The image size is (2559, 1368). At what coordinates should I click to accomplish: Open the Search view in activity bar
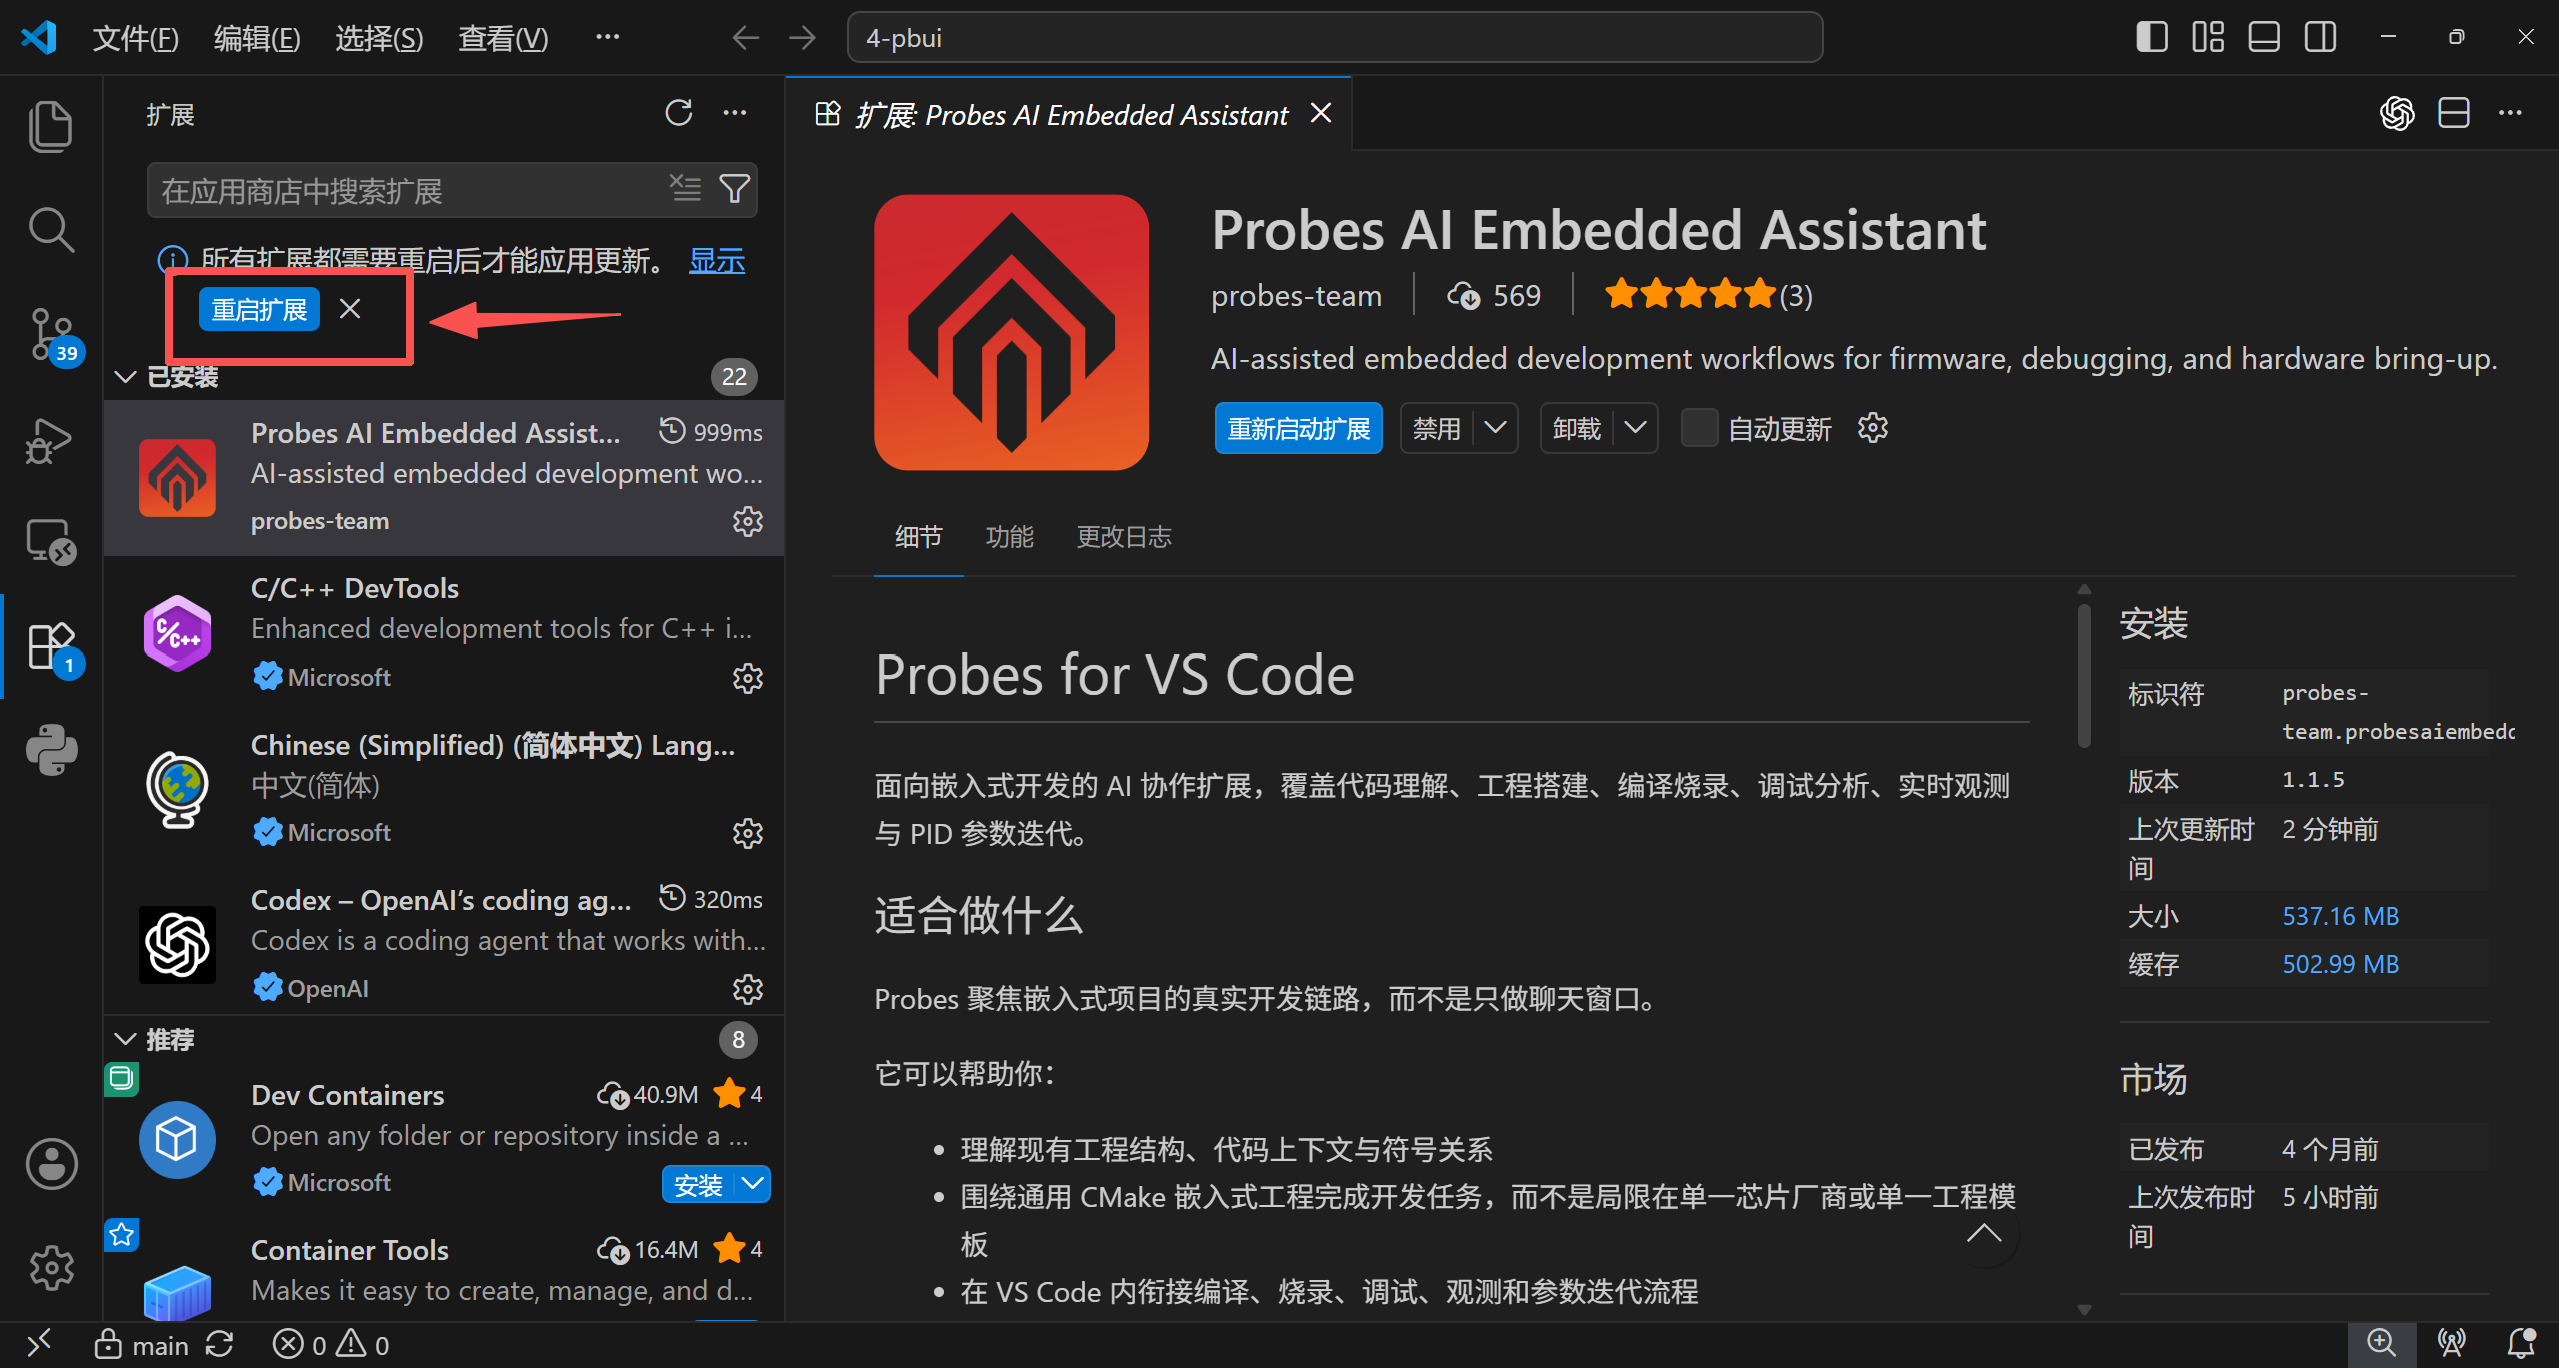click(x=51, y=230)
